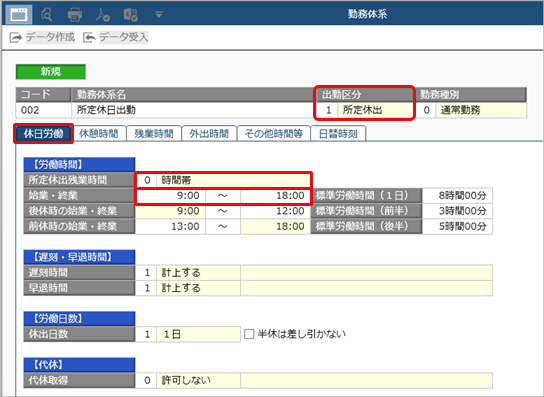The width and height of the screenshot is (544, 397).
Task: Switch to the 休憩時間 tab
Action: tap(99, 134)
